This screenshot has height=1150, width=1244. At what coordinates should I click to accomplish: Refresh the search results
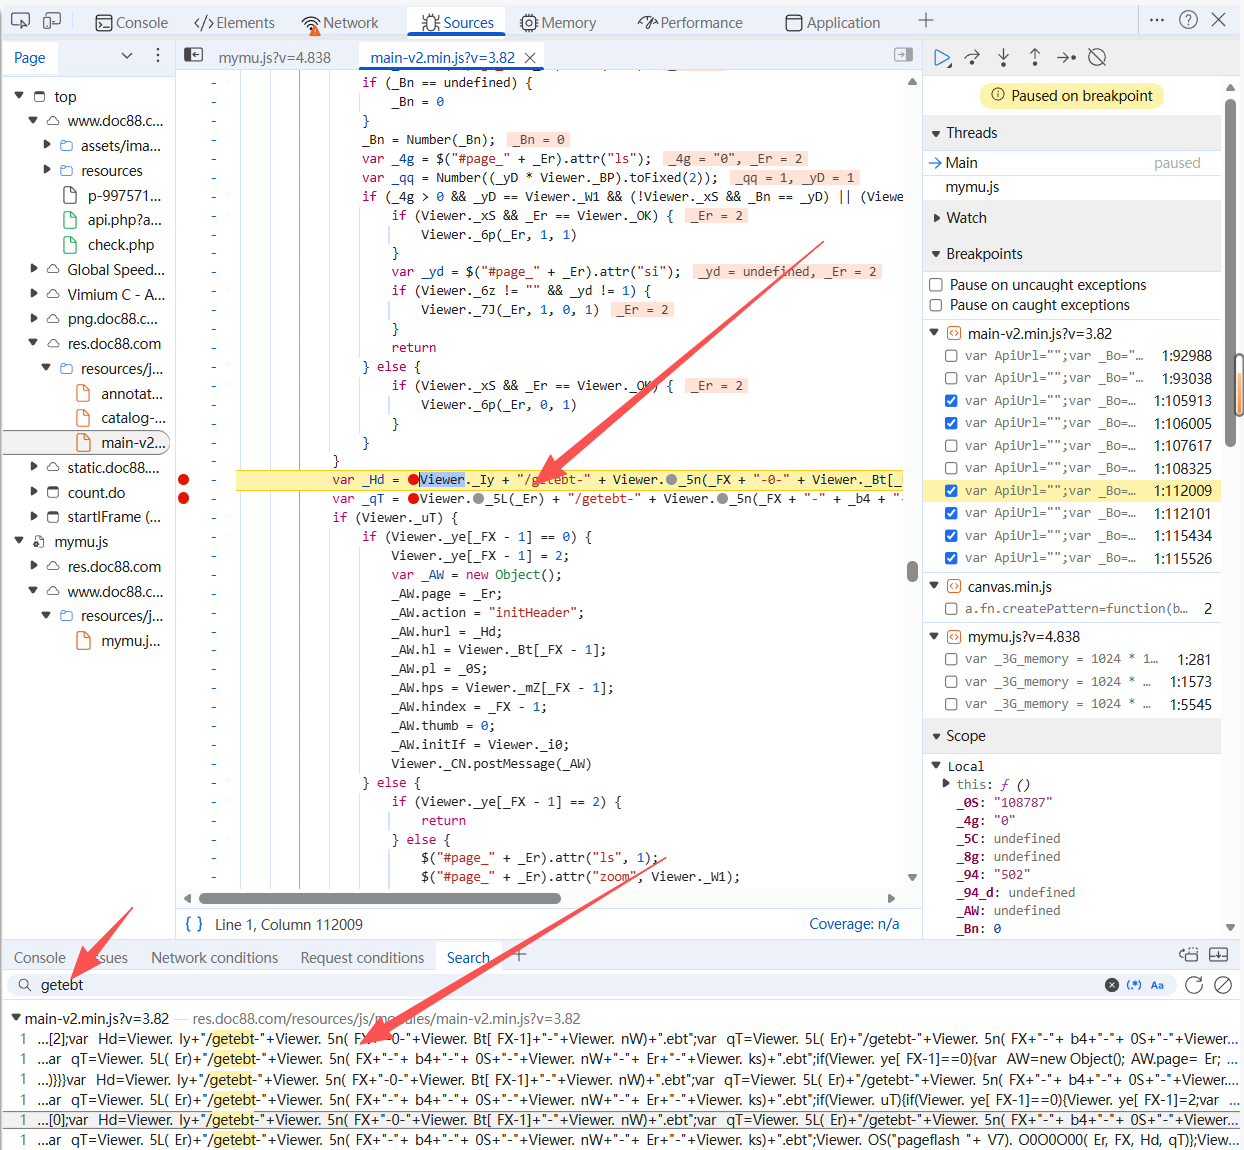tap(1193, 985)
